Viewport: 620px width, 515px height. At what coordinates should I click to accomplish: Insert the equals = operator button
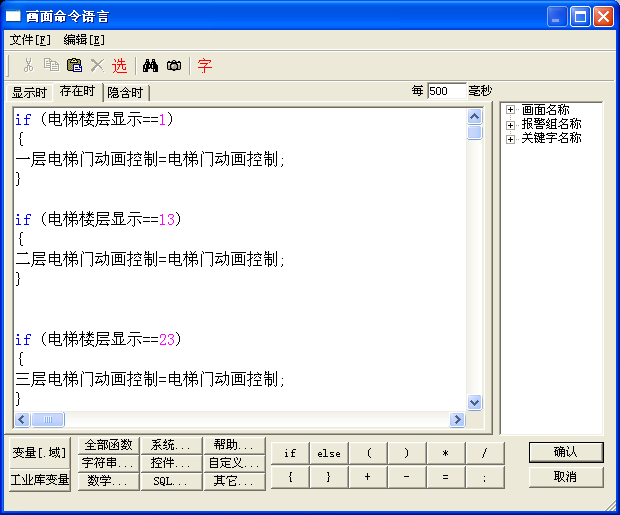point(446,477)
